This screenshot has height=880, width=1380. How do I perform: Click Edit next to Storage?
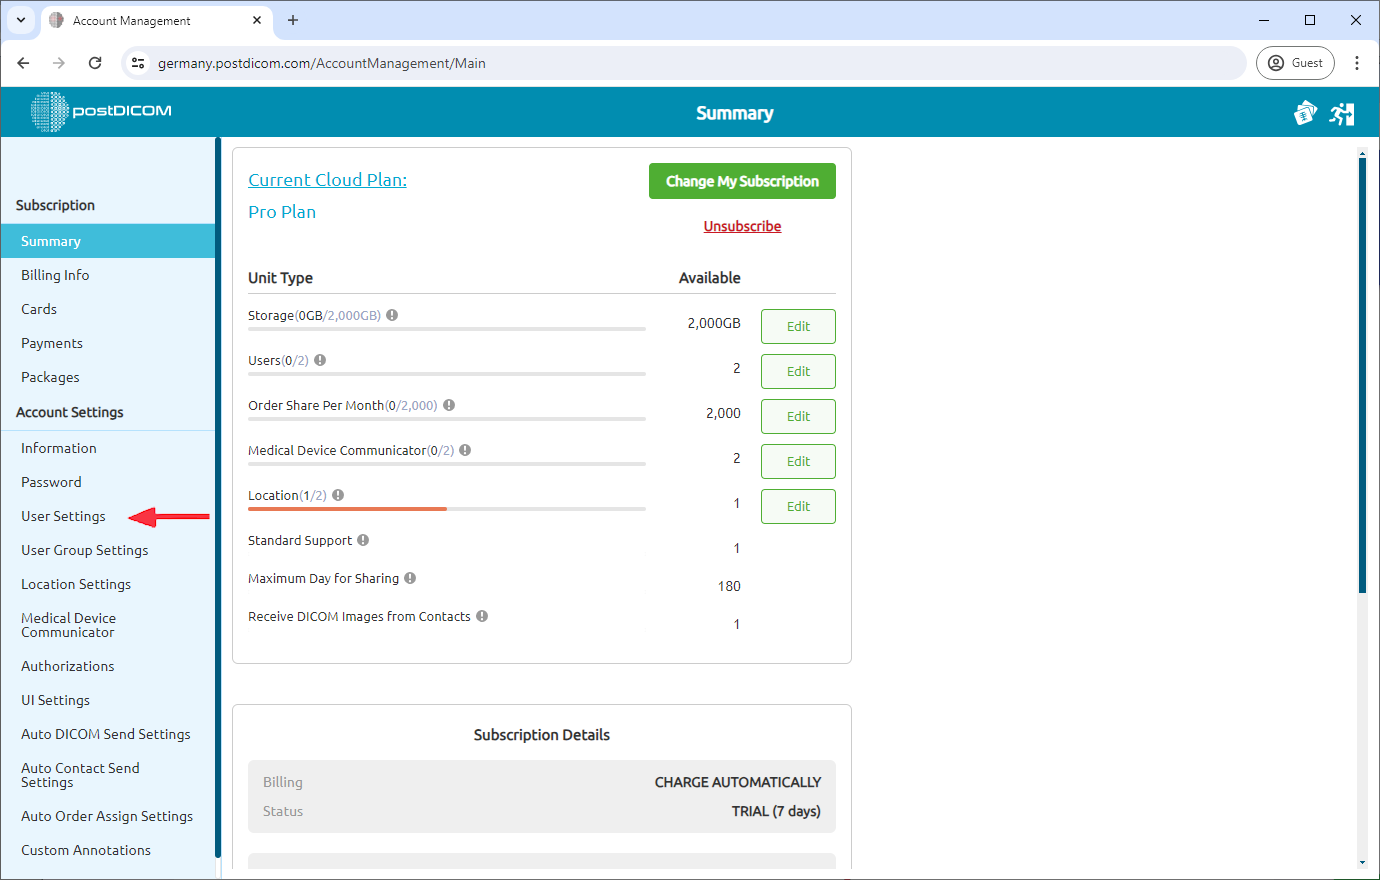coord(797,326)
